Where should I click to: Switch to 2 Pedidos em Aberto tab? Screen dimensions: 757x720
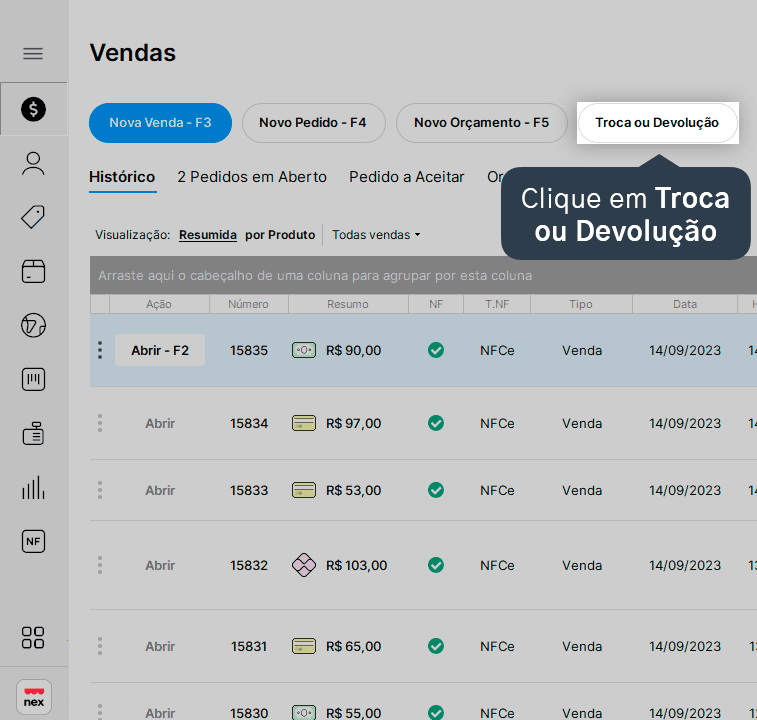[x=252, y=177]
